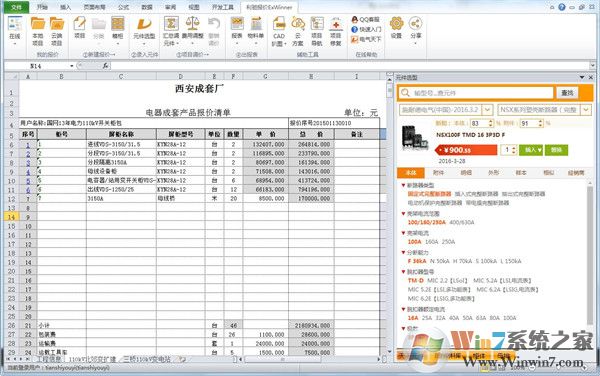Open QQ客服 customer service
The height and width of the screenshot is (376, 600).
click(365, 20)
